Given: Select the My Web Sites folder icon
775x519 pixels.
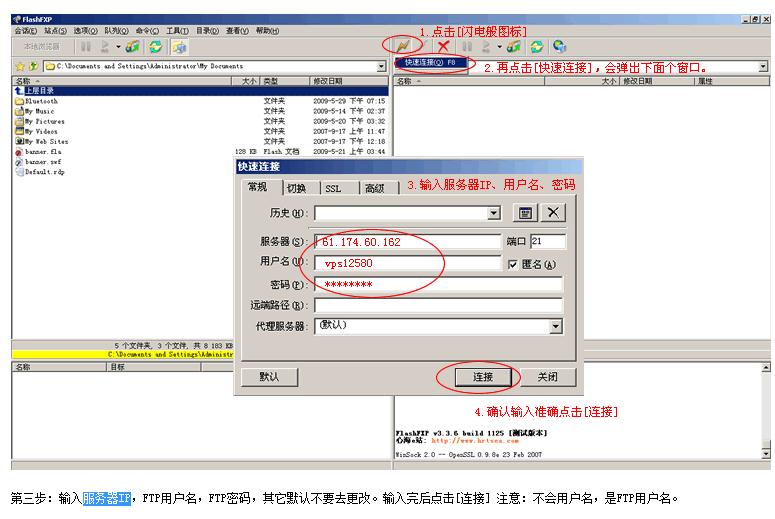Looking at the screenshot, I should tap(19, 141).
